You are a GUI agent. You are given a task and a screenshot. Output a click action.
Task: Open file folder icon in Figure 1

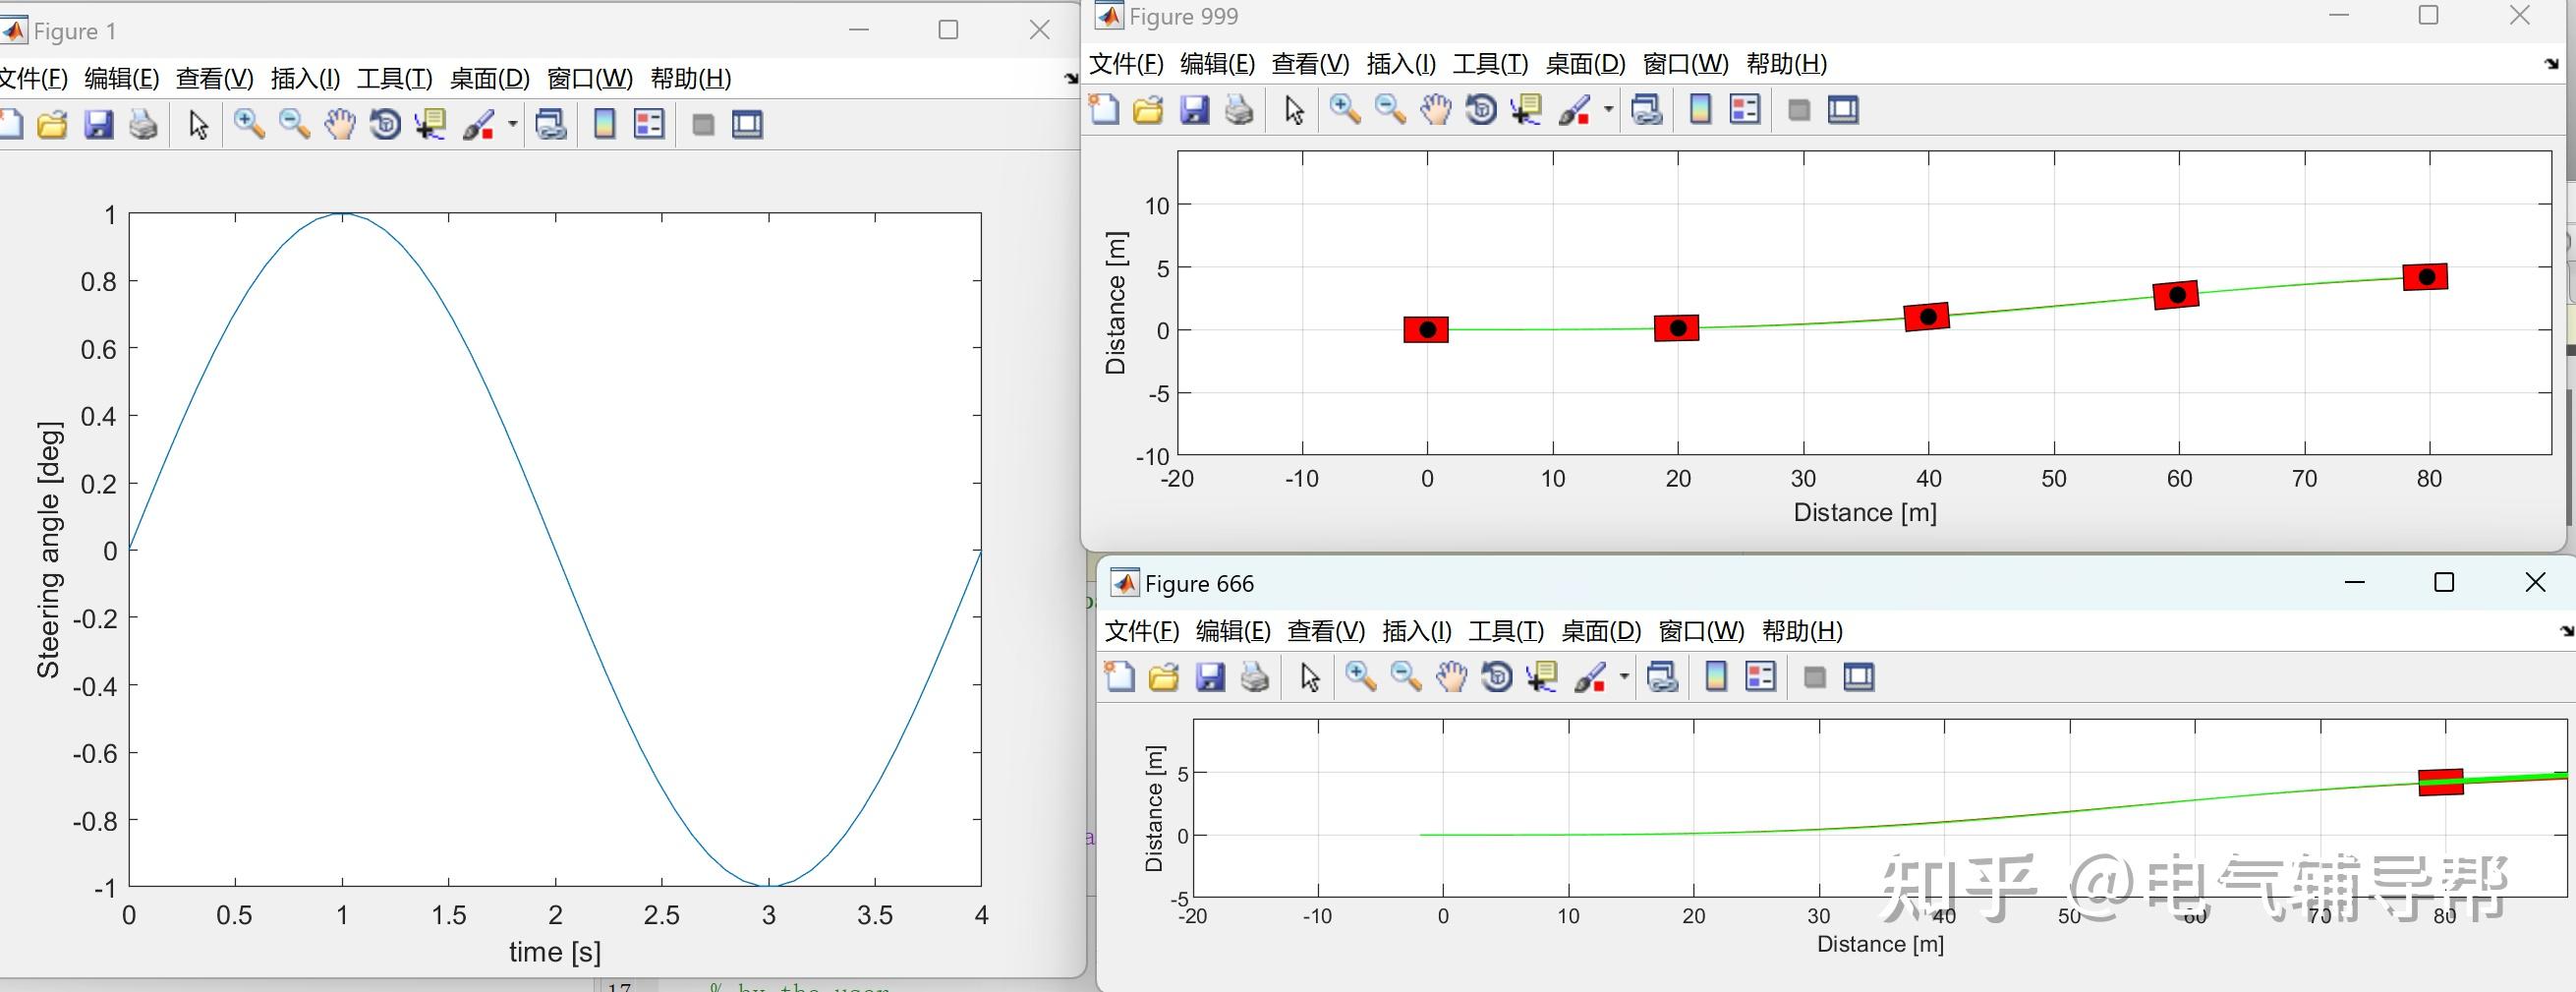(x=52, y=124)
